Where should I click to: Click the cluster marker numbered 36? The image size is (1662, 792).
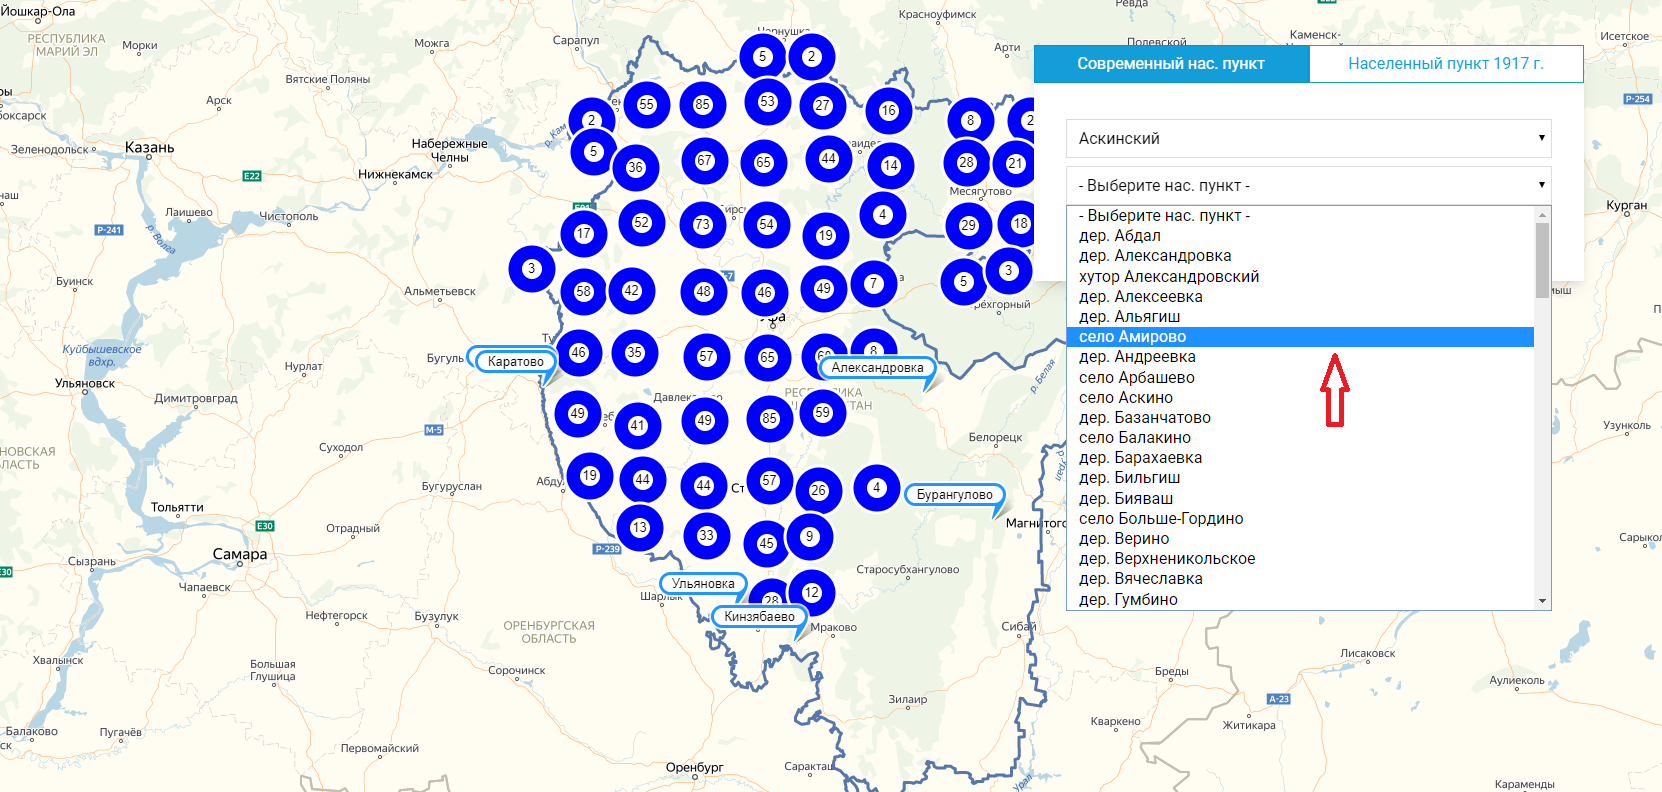(x=636, y=168)
